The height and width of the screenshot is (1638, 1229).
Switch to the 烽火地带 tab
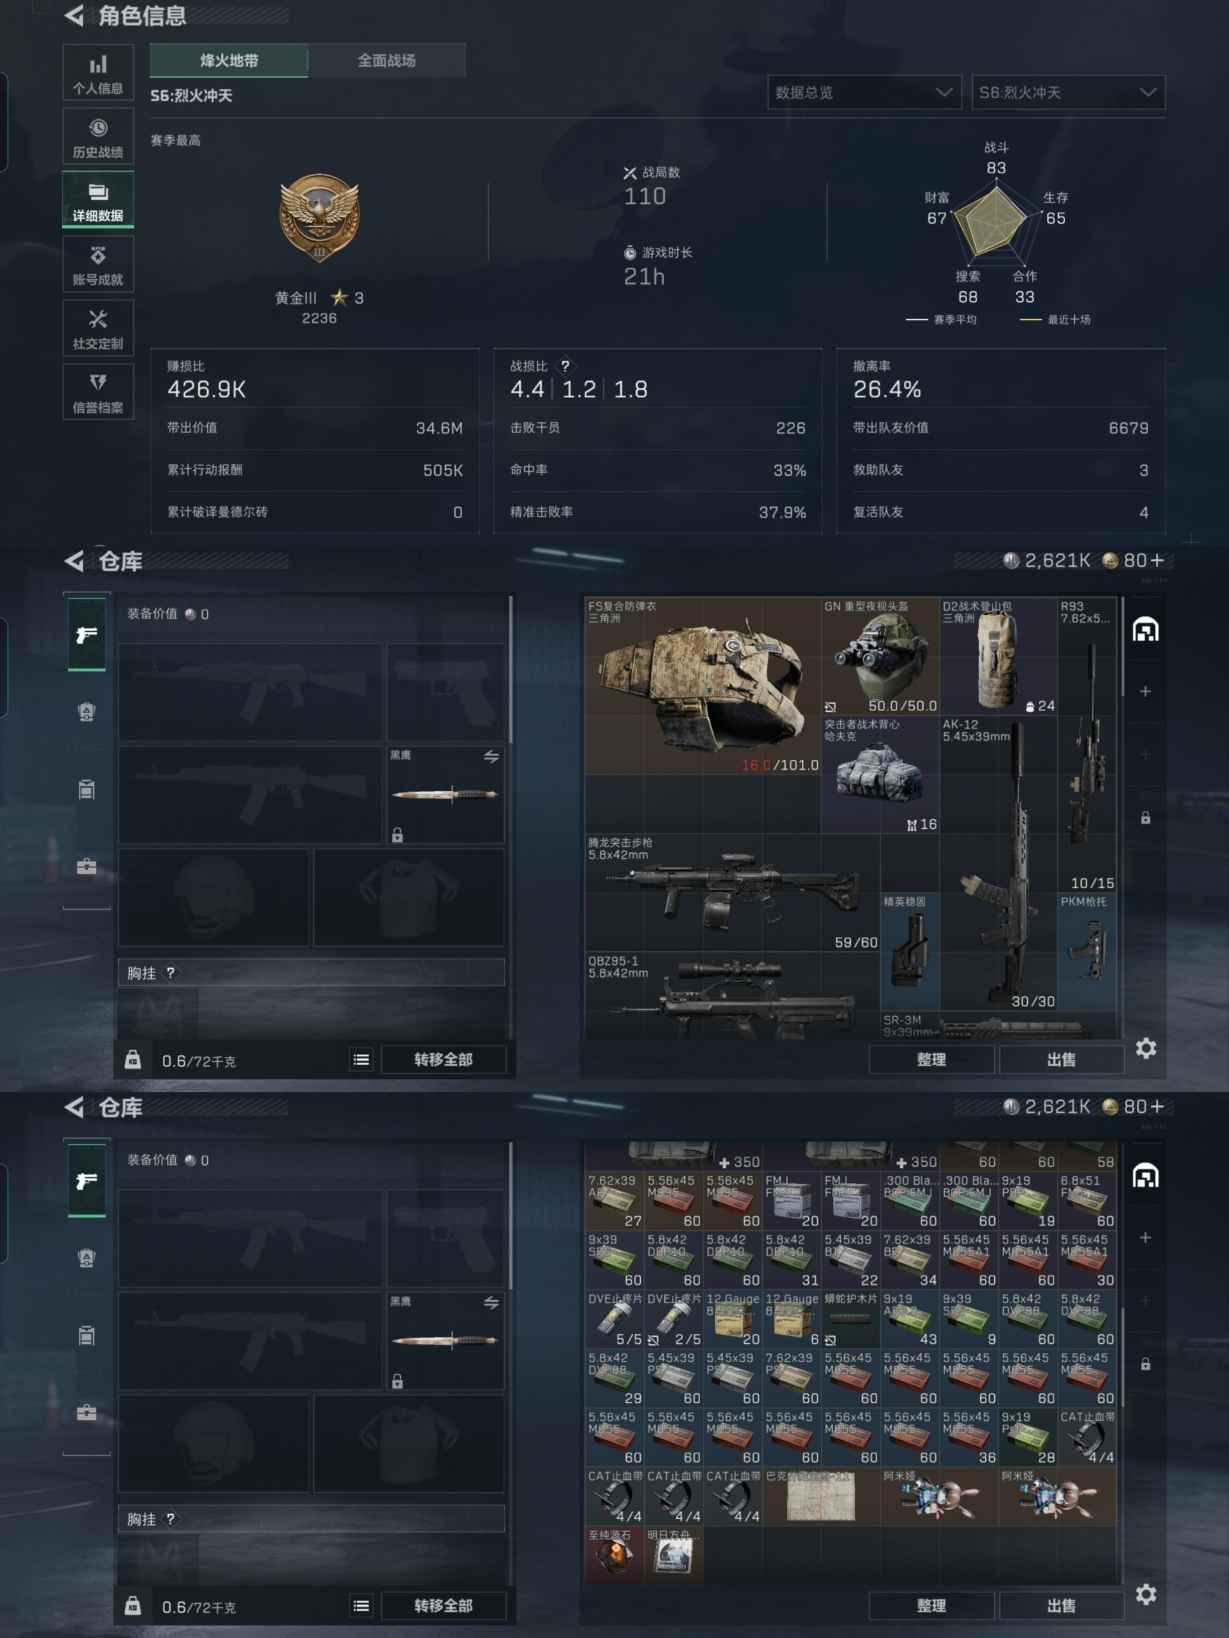coord(229,61)
